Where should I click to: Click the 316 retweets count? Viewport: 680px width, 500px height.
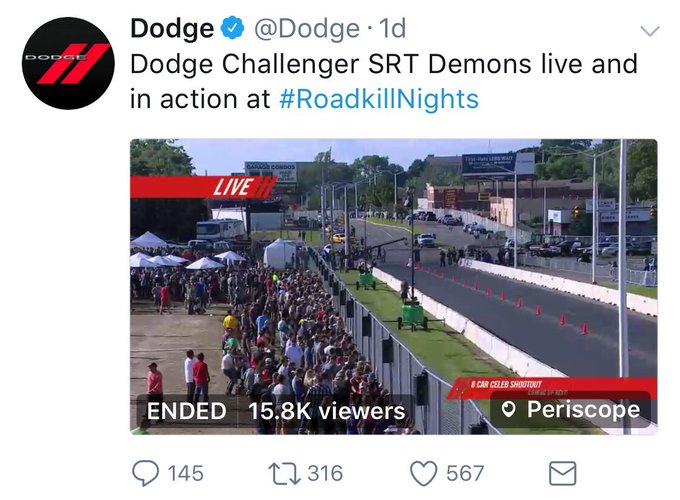[x=325, y=473]
